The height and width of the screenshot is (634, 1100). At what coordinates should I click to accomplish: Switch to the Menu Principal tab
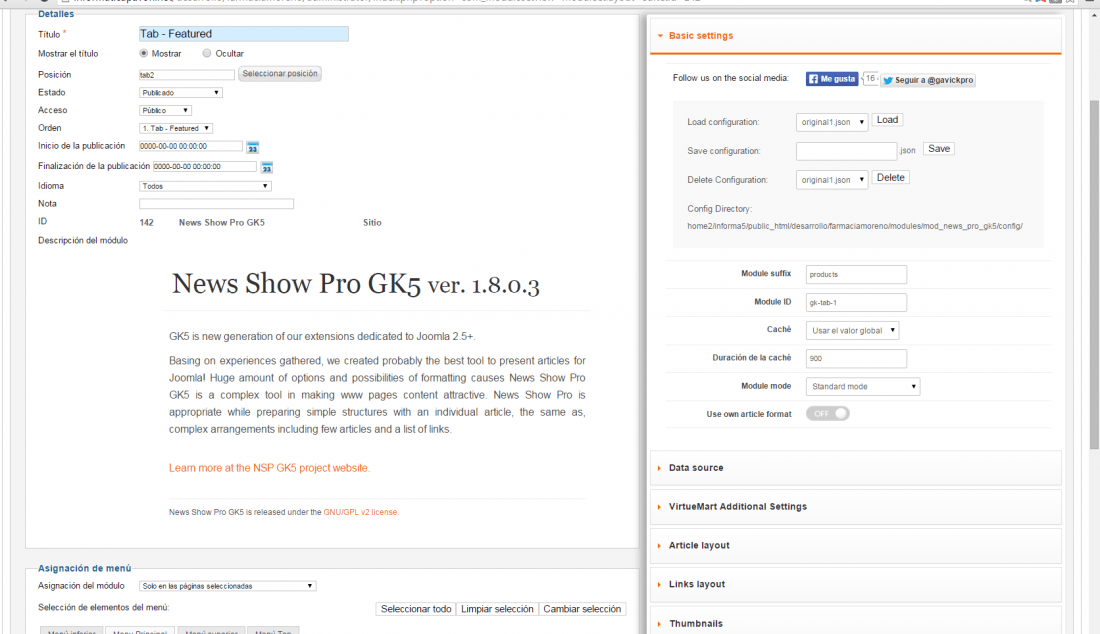click(140, 630)
